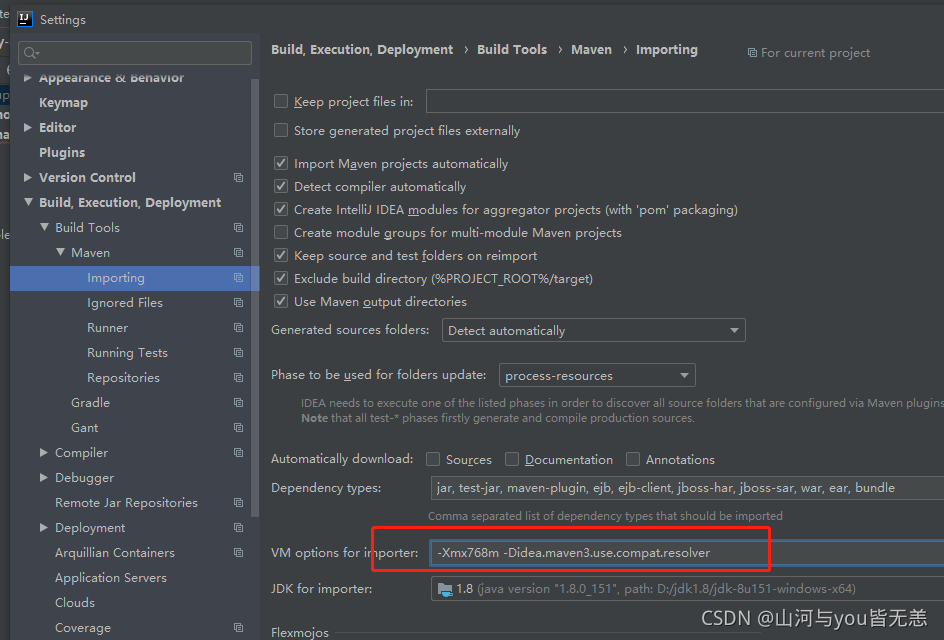944x640 pixels.
Task: Select Repositories under Maven
Action: tap(123, 378)
